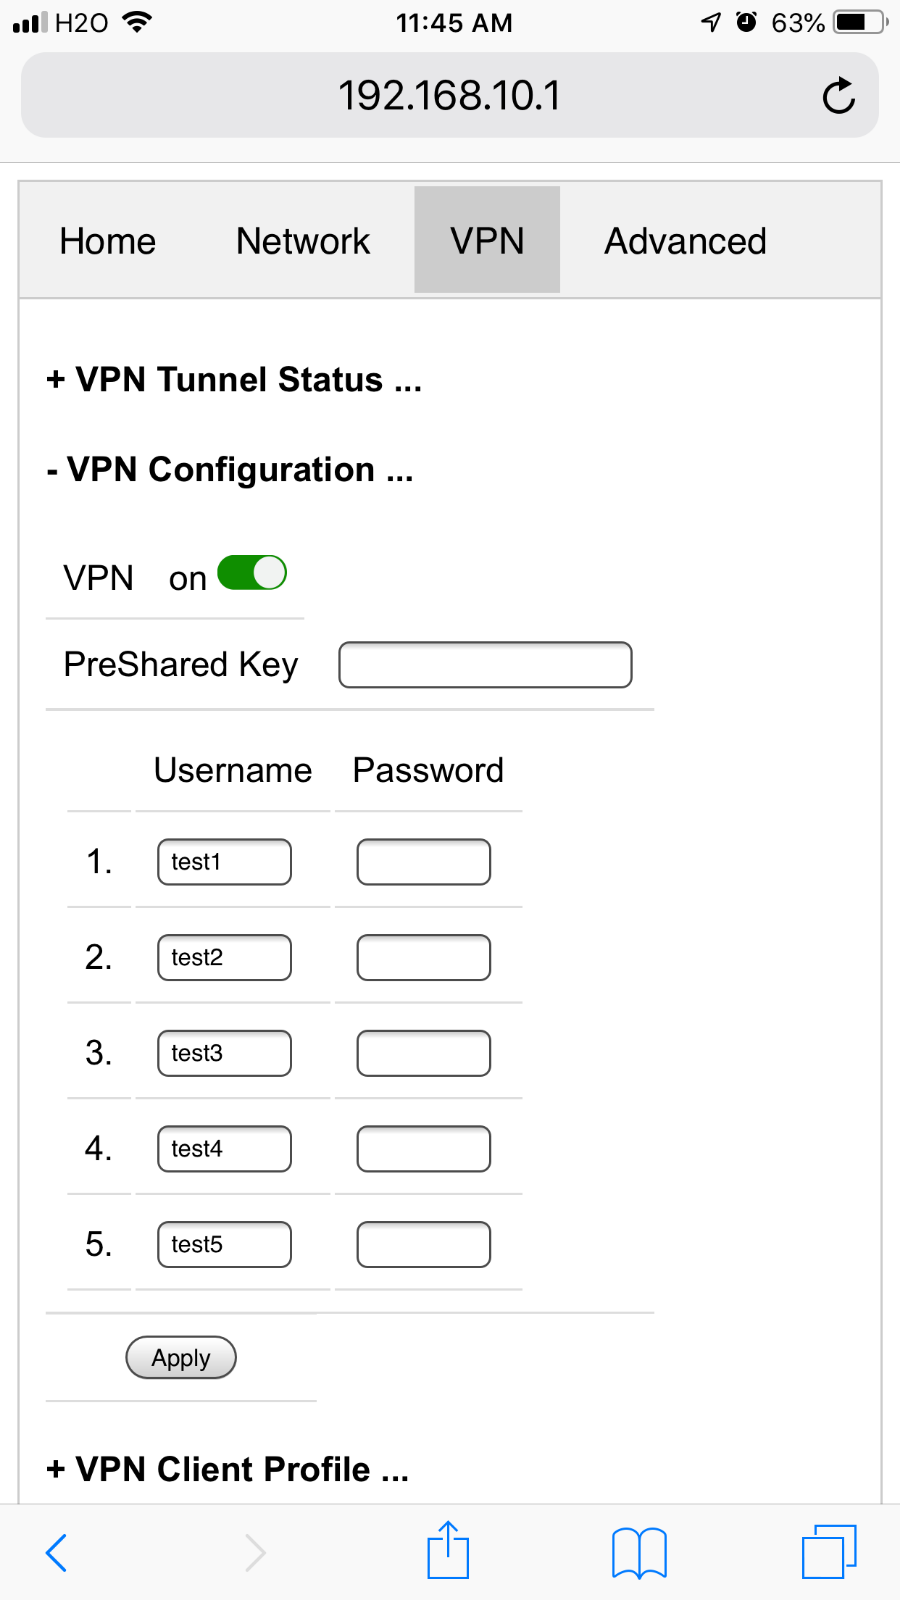The width and height of the screenshot is (900, 1600).
Task: Expand the VPN Tunnel Status section
Action: [234, 380]
